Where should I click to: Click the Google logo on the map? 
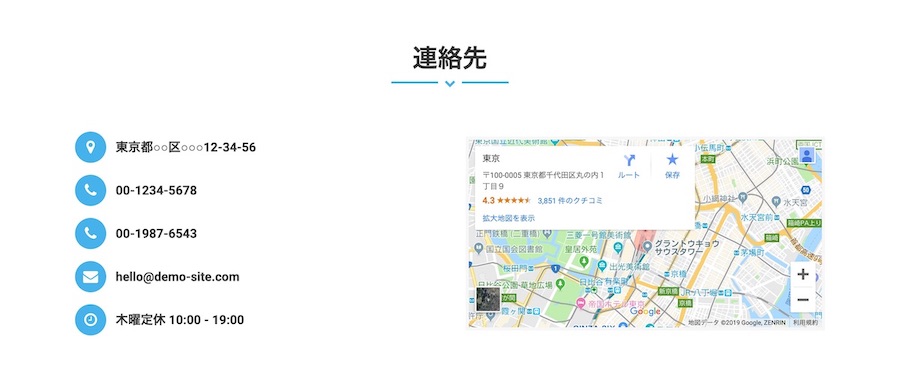(645, 311)
